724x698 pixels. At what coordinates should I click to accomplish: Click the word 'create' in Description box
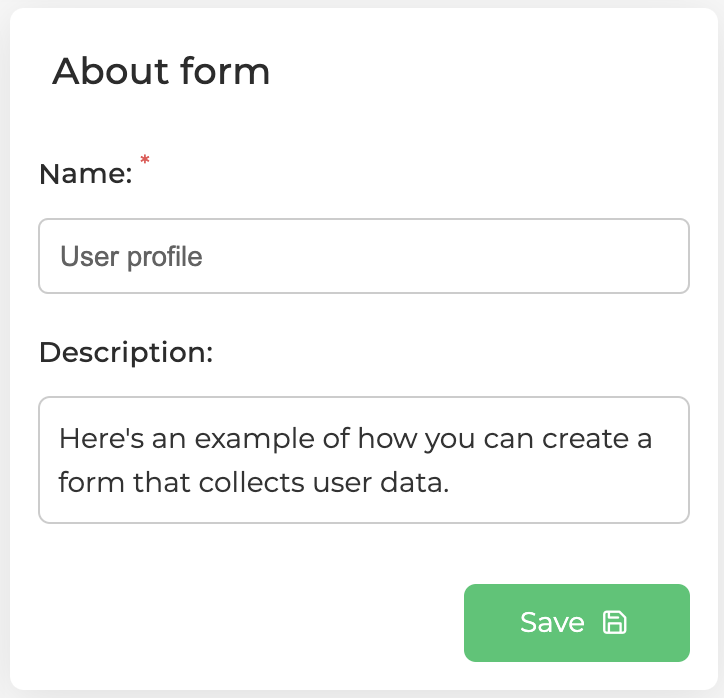585,439
